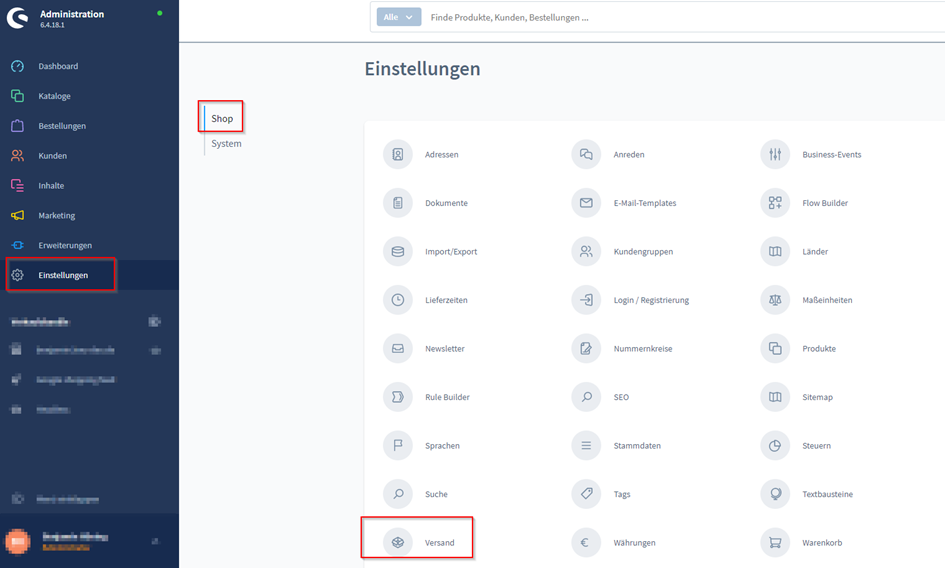Select the Rule Builder icon
945x568 pixels.
coord(398,397)
